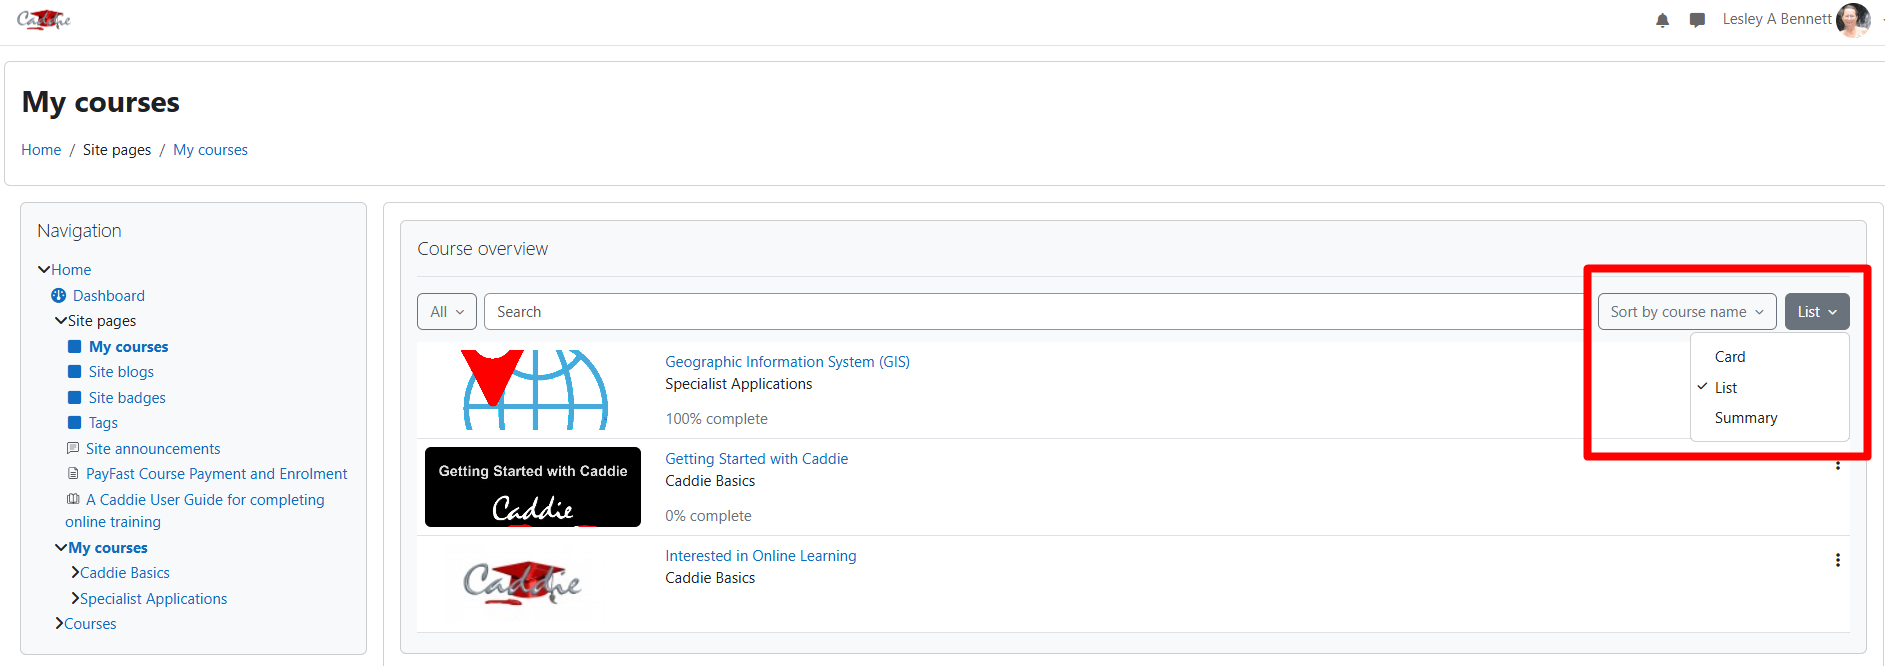
Task: Select the checked List view option
Action: pyautogui.click(x=1725, y=388)
